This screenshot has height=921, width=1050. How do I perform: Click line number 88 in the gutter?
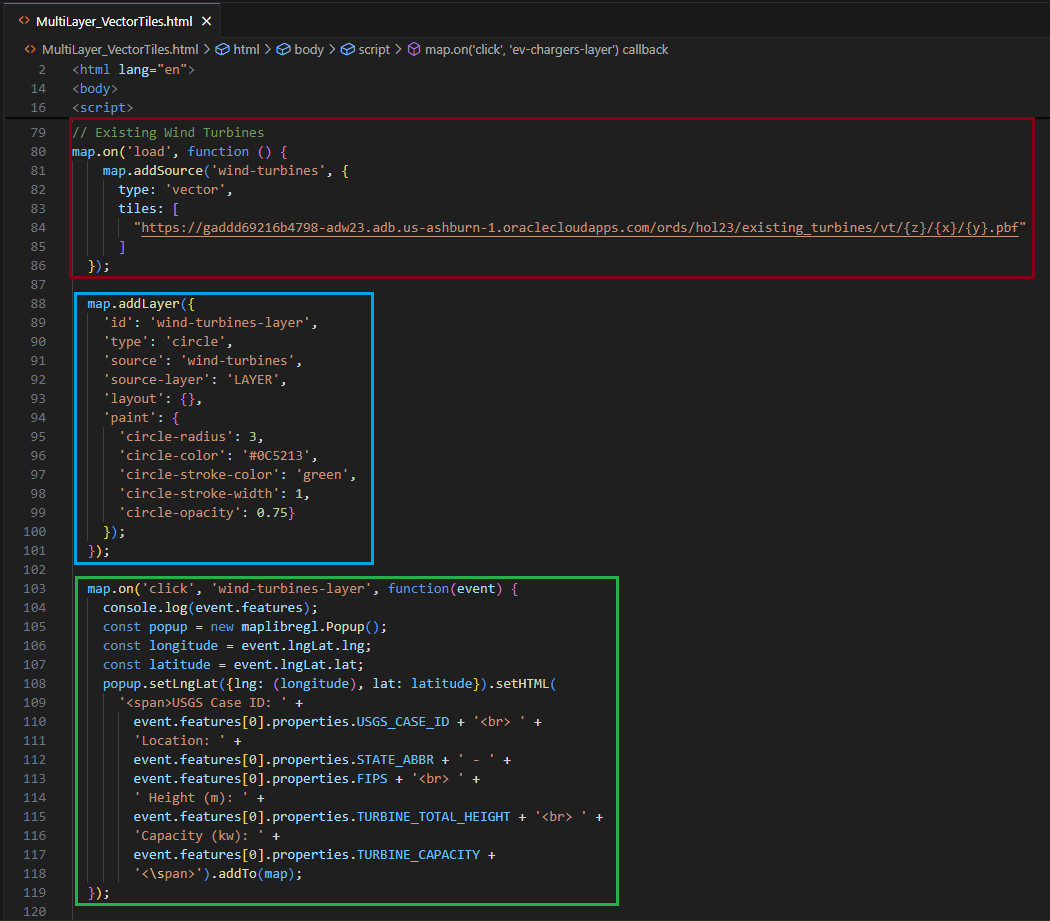38,303
